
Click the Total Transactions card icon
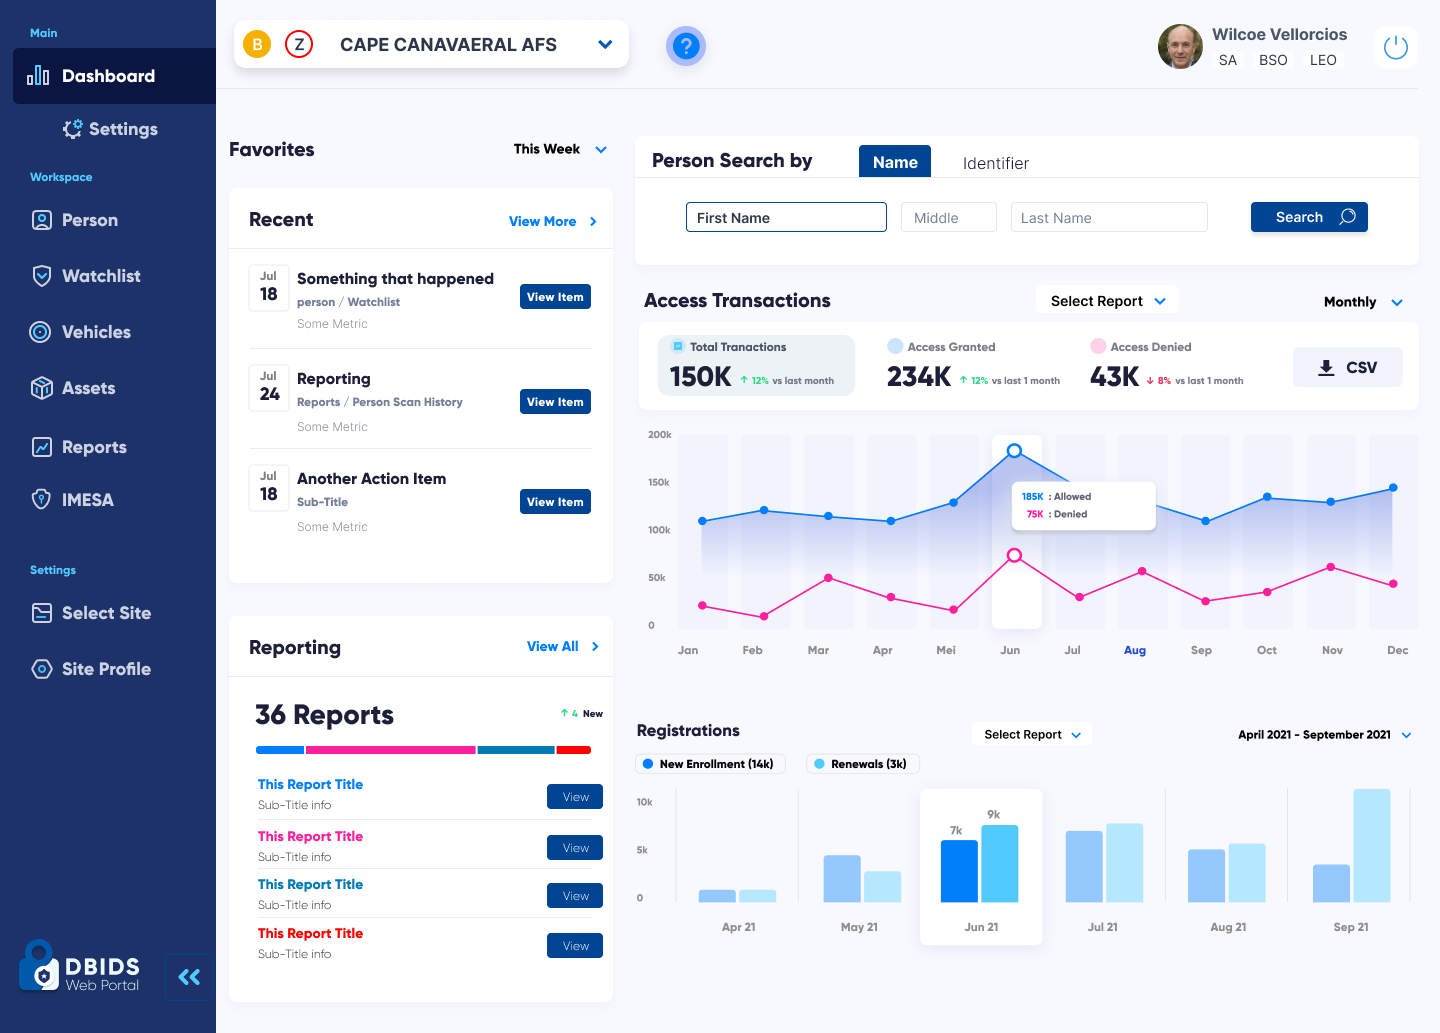tap(677, 347)
